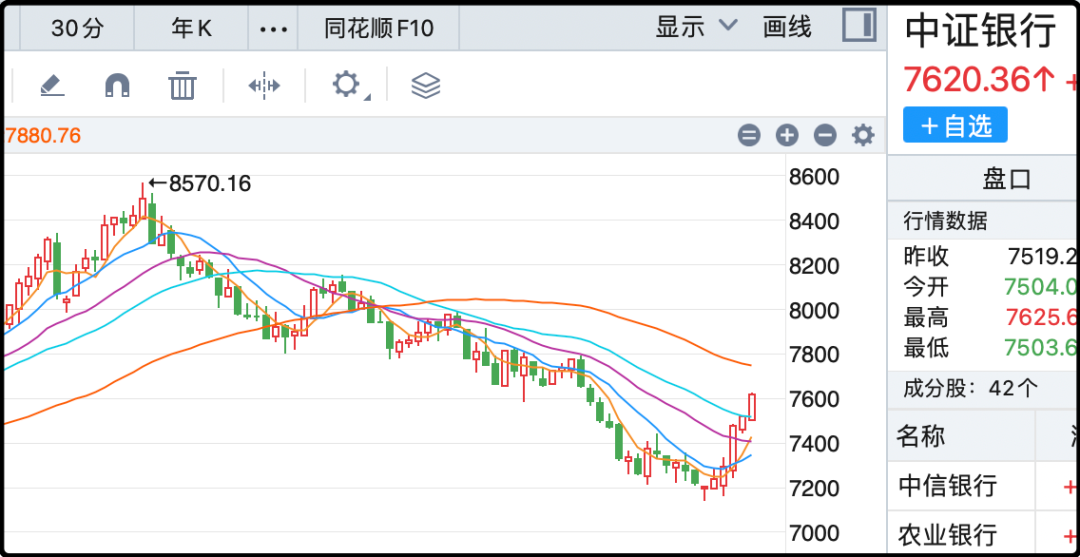The image size is (1080, 557).
Task: Toggle the magnet snap tool
Action: (x=117, y=85)
